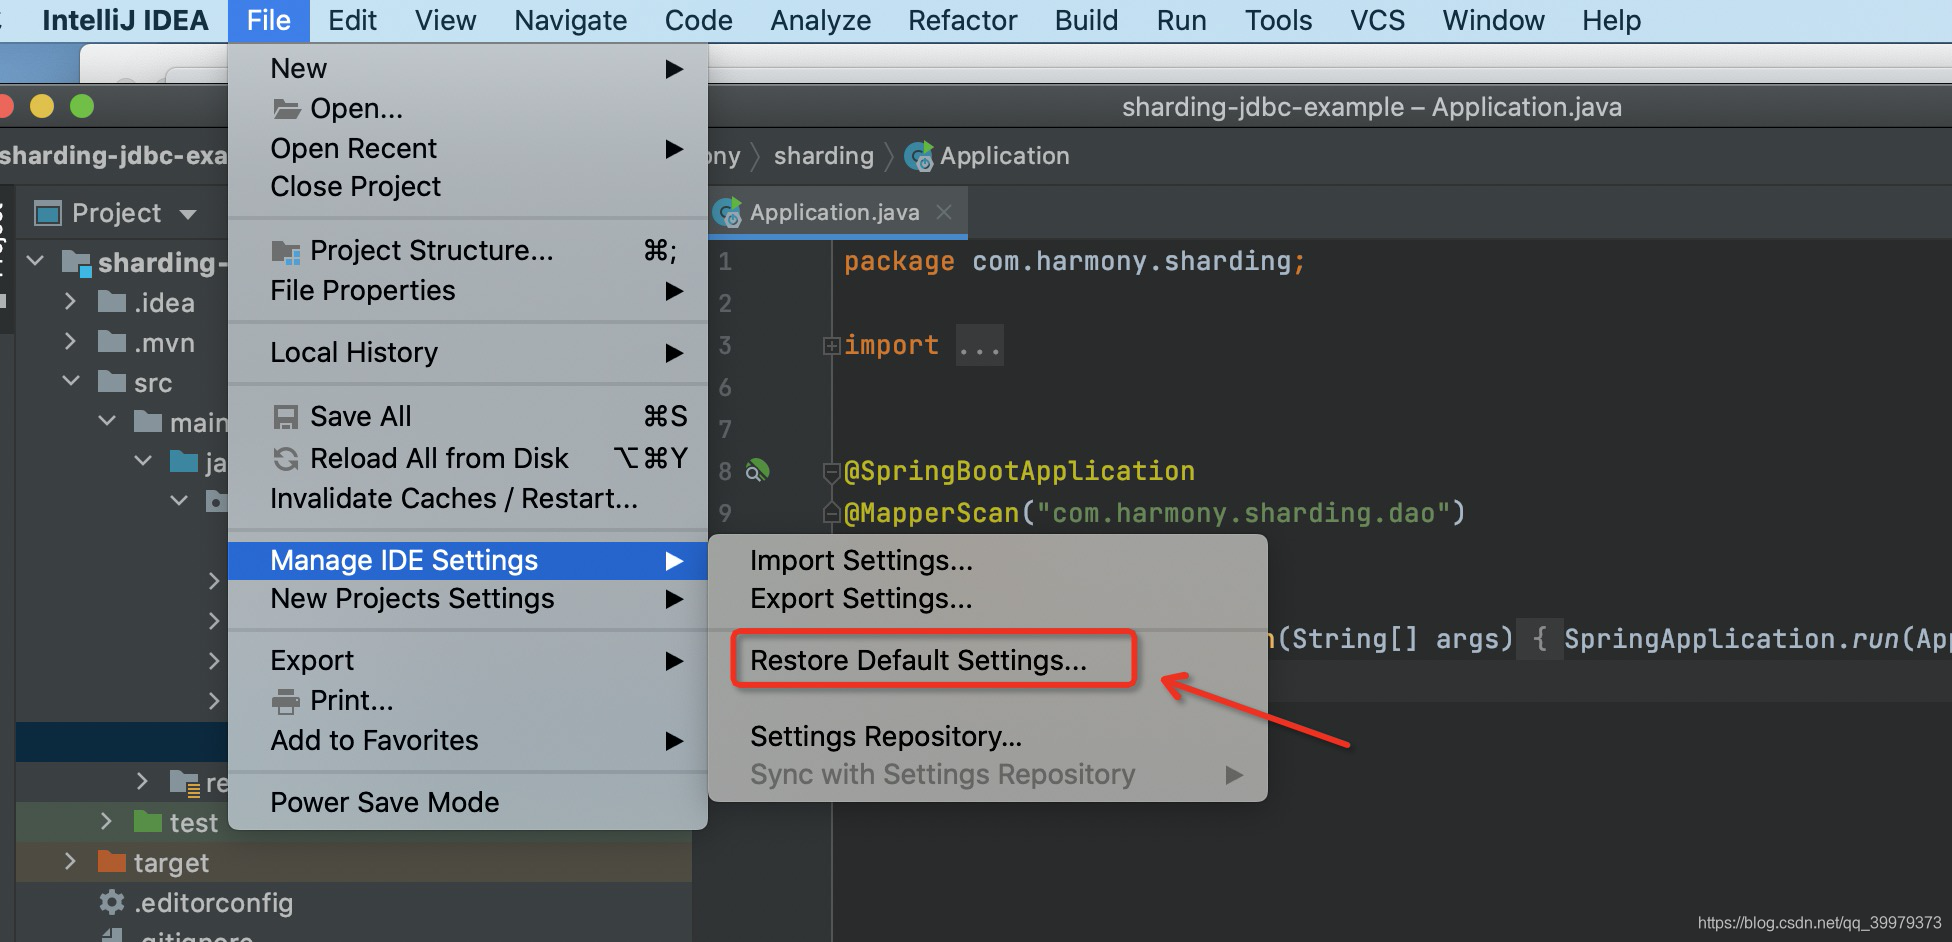The width and height of the screenshot is (1952, 942).
Task: Open the Help menu
Action: point(1612,20)
